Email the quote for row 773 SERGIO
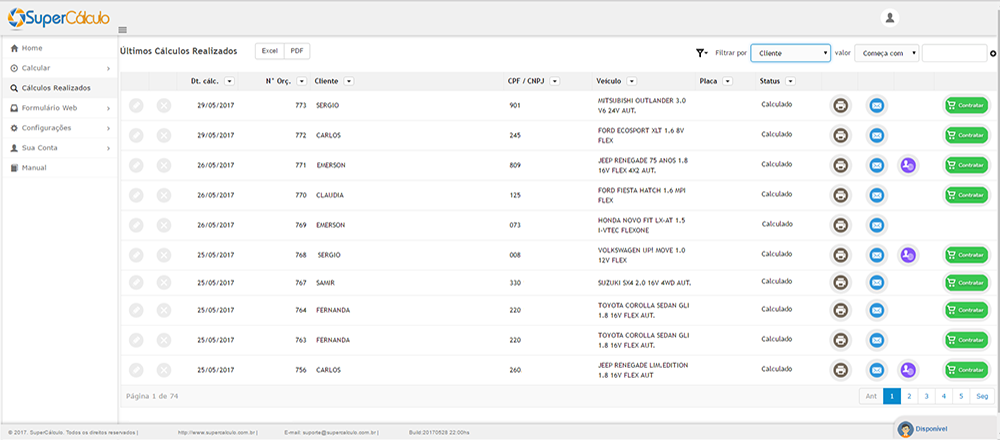Image resolution: width=1000 pixels, height=440 pixels. (x=876, y=105)
